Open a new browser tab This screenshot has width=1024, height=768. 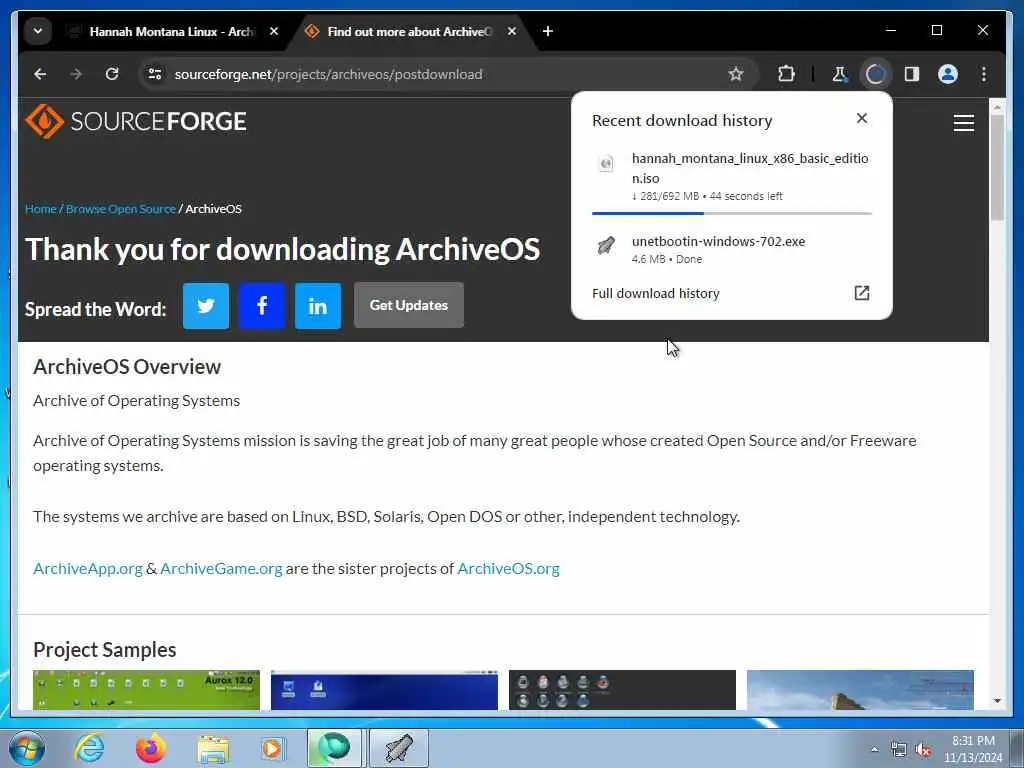pyautogui.click(x=548, y=31)
